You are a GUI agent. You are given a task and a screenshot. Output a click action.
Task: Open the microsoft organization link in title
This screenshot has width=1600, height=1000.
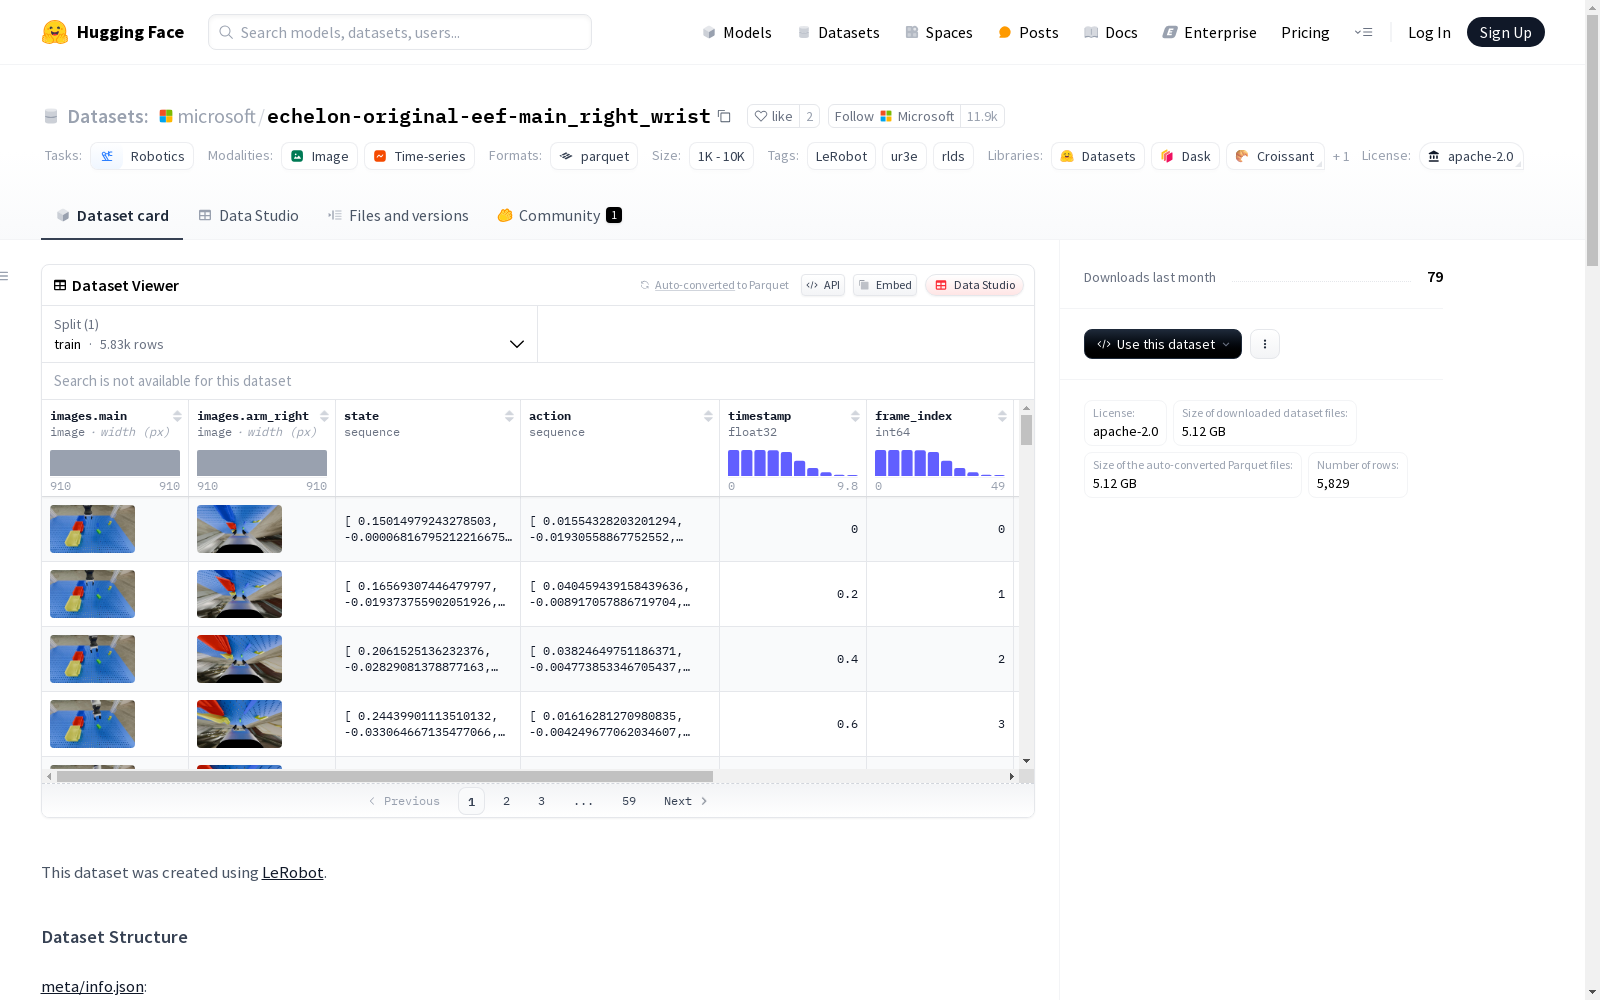click(x=217, y=116)
